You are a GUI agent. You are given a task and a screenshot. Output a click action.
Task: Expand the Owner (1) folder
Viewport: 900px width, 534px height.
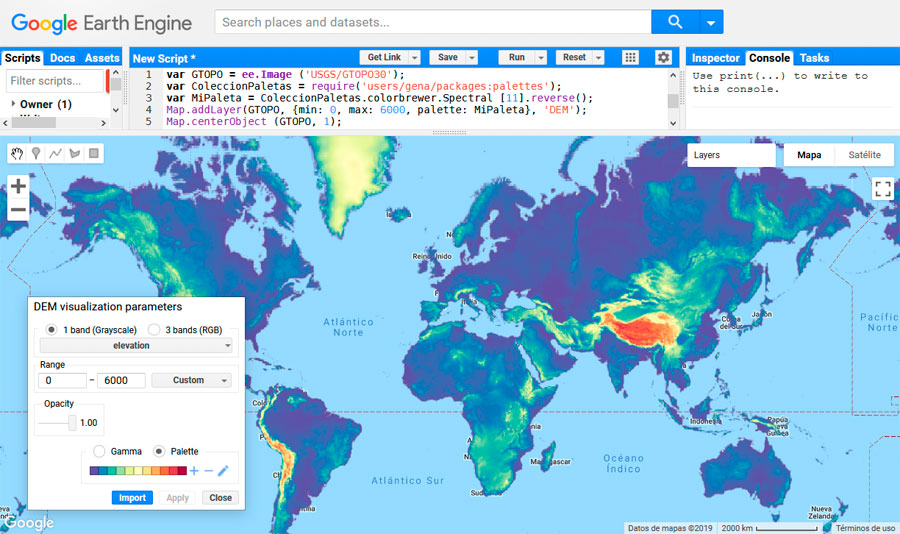13,104
